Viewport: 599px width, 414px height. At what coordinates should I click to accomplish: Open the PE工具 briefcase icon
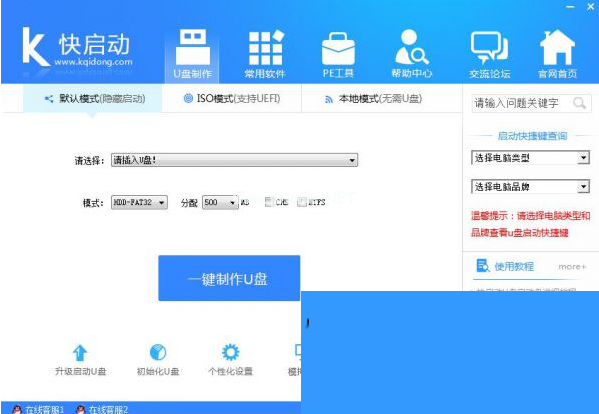coord(338,49)
